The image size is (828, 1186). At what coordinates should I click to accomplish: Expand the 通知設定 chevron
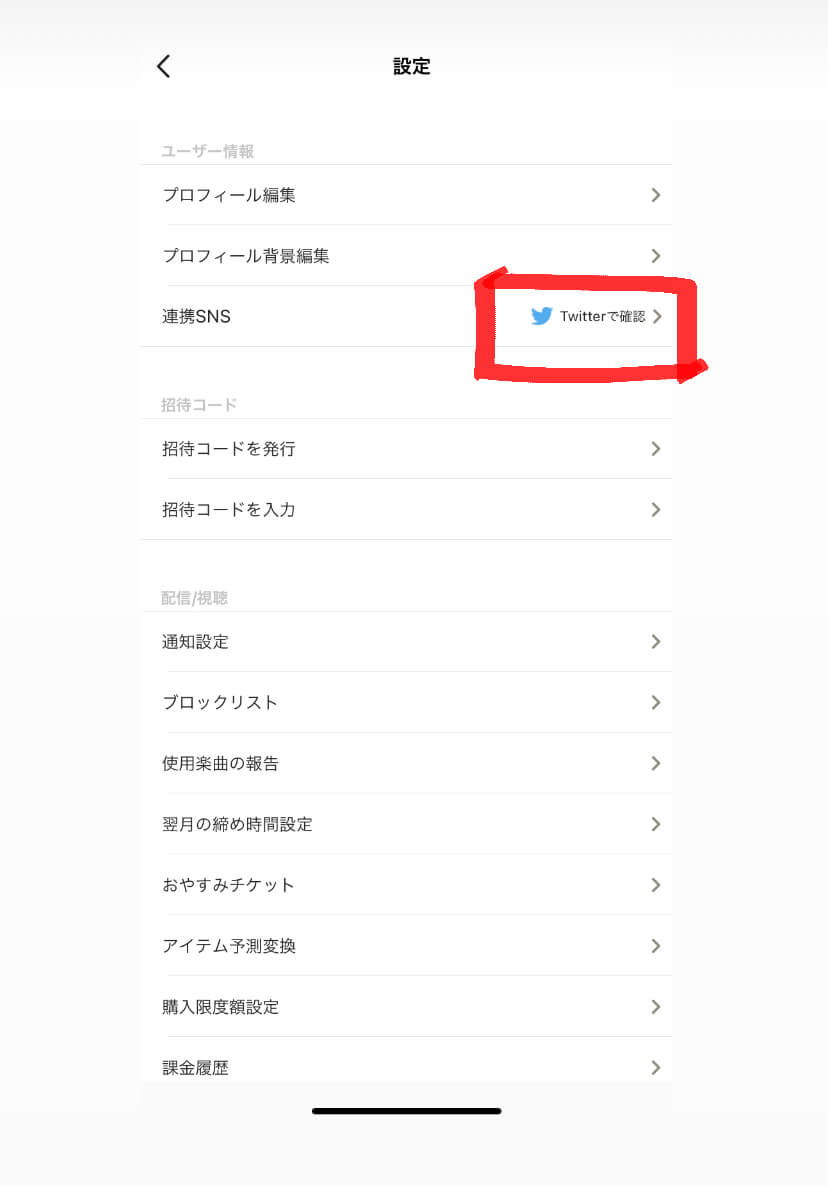[656, 641]
